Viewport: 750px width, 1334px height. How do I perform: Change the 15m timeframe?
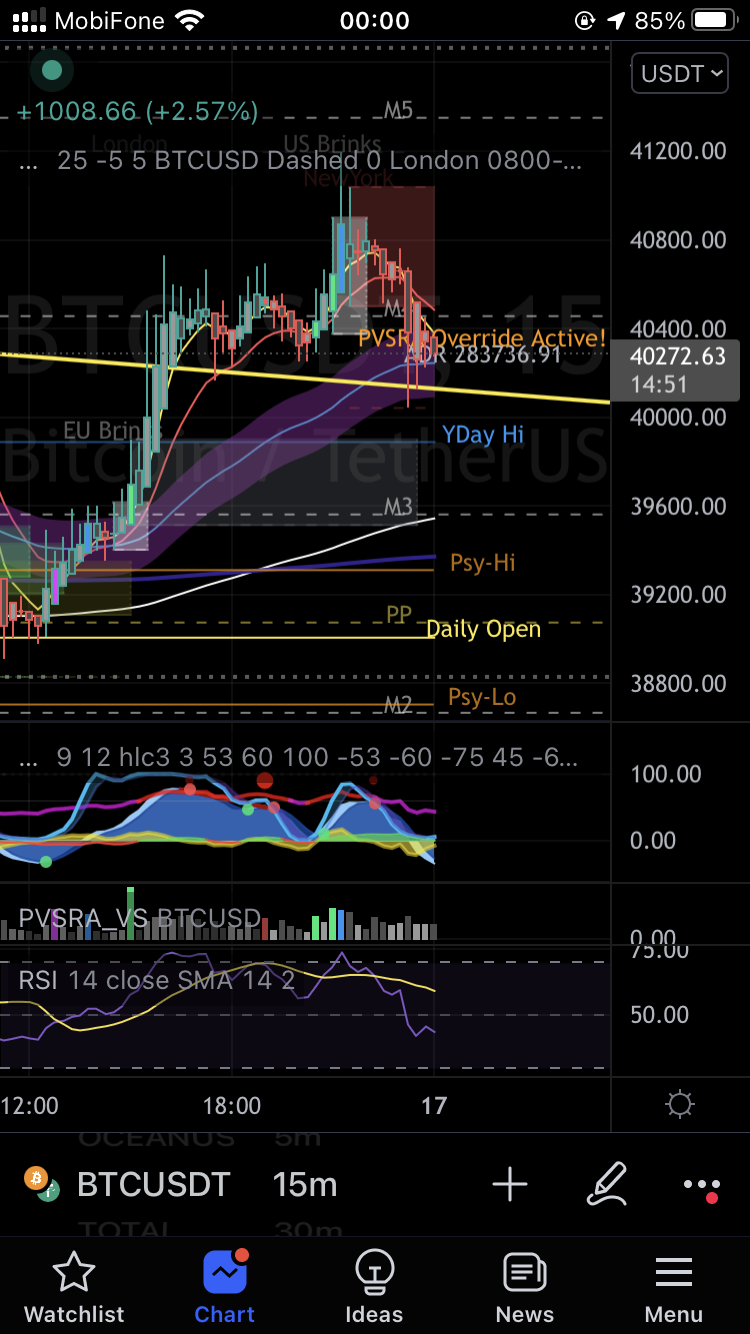[x=304, y=1185]
